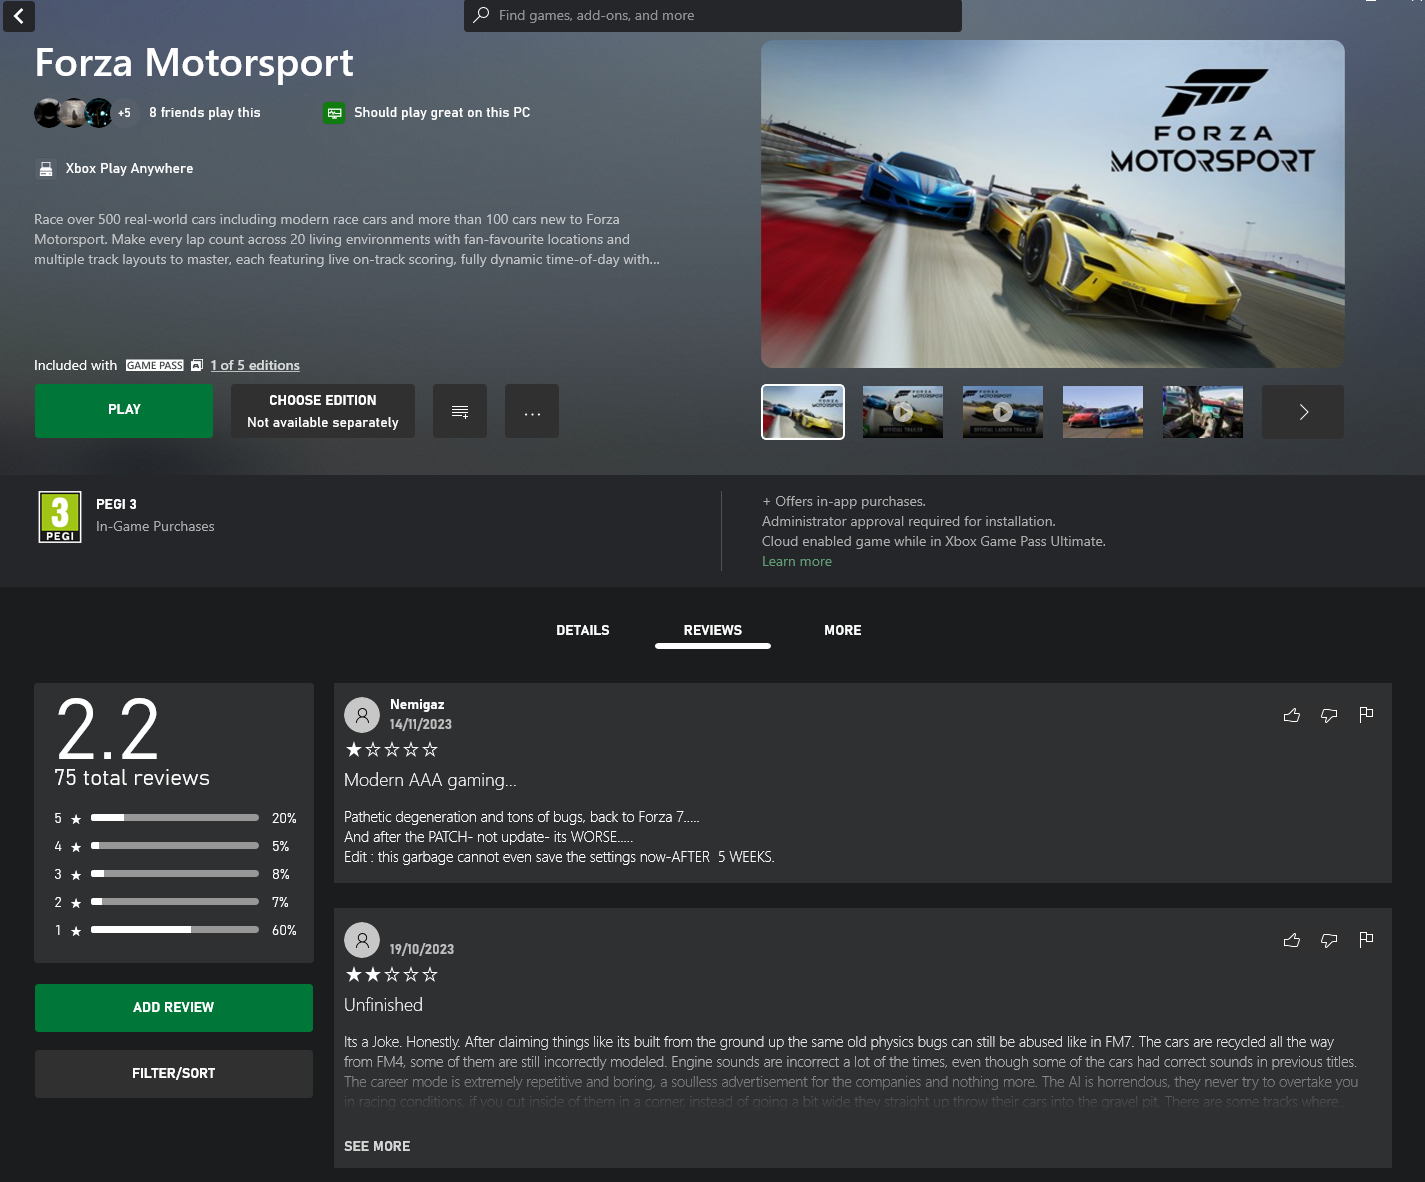Click the search magnifier icon

[482, 15]
